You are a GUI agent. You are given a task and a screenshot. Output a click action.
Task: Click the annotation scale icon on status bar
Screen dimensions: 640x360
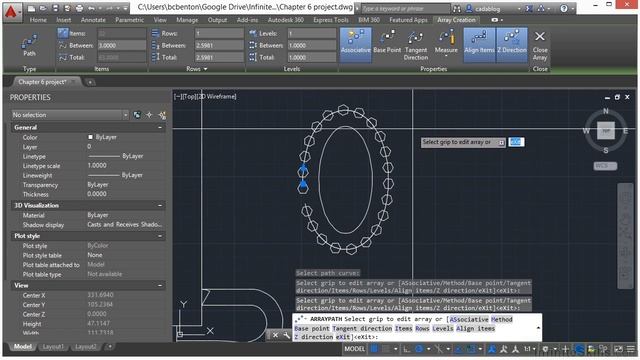[516, 349]
